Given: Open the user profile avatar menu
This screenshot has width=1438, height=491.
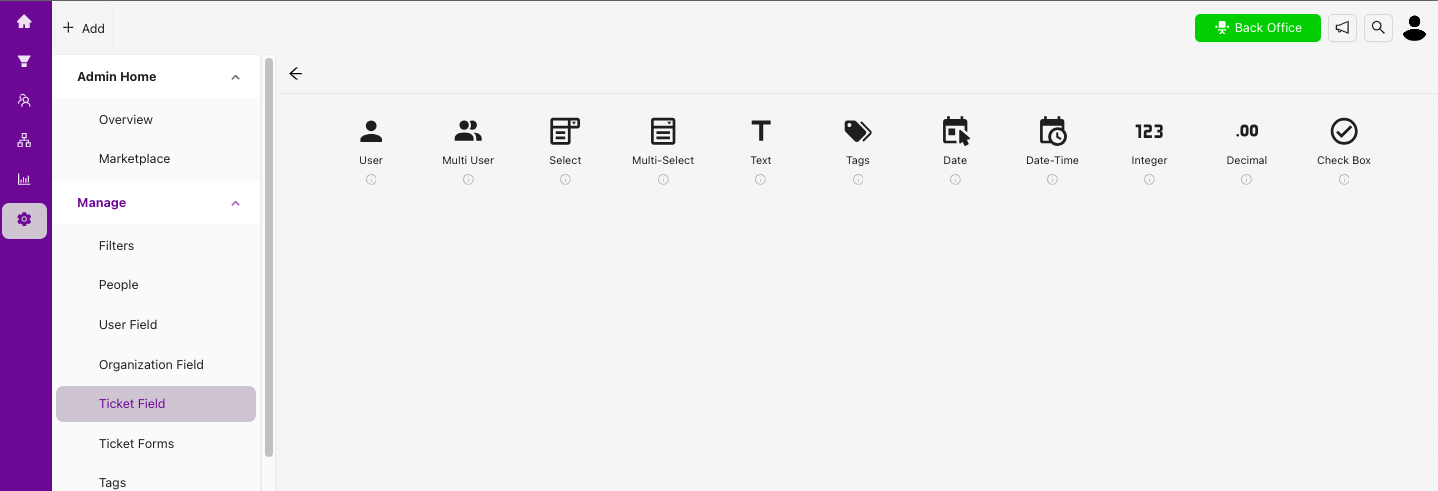Looking at the screenshot, I should pos(1414,28).
